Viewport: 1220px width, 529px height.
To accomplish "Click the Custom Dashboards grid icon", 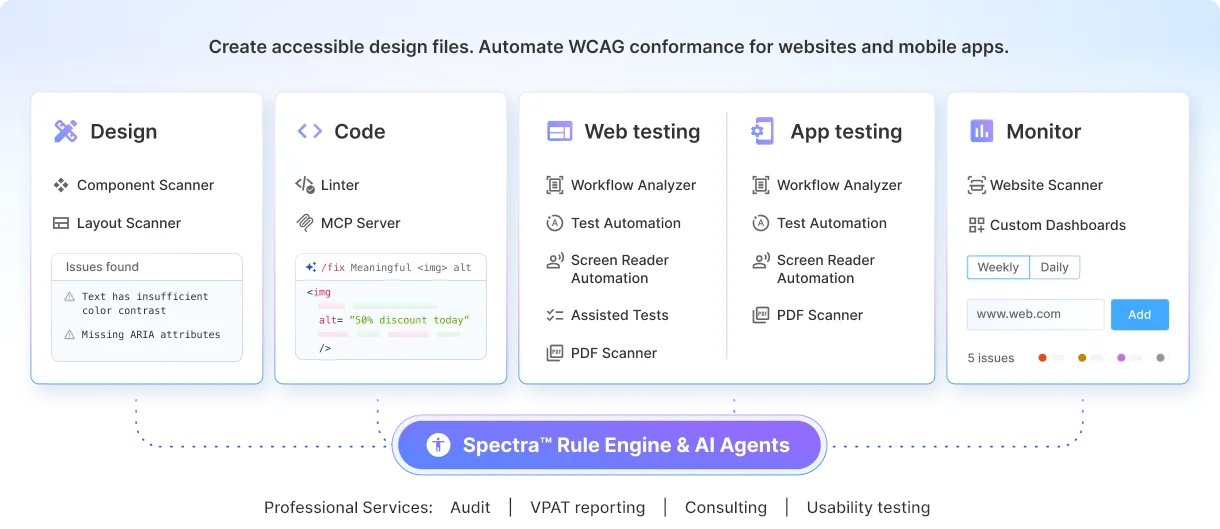I will pos(977,225).
